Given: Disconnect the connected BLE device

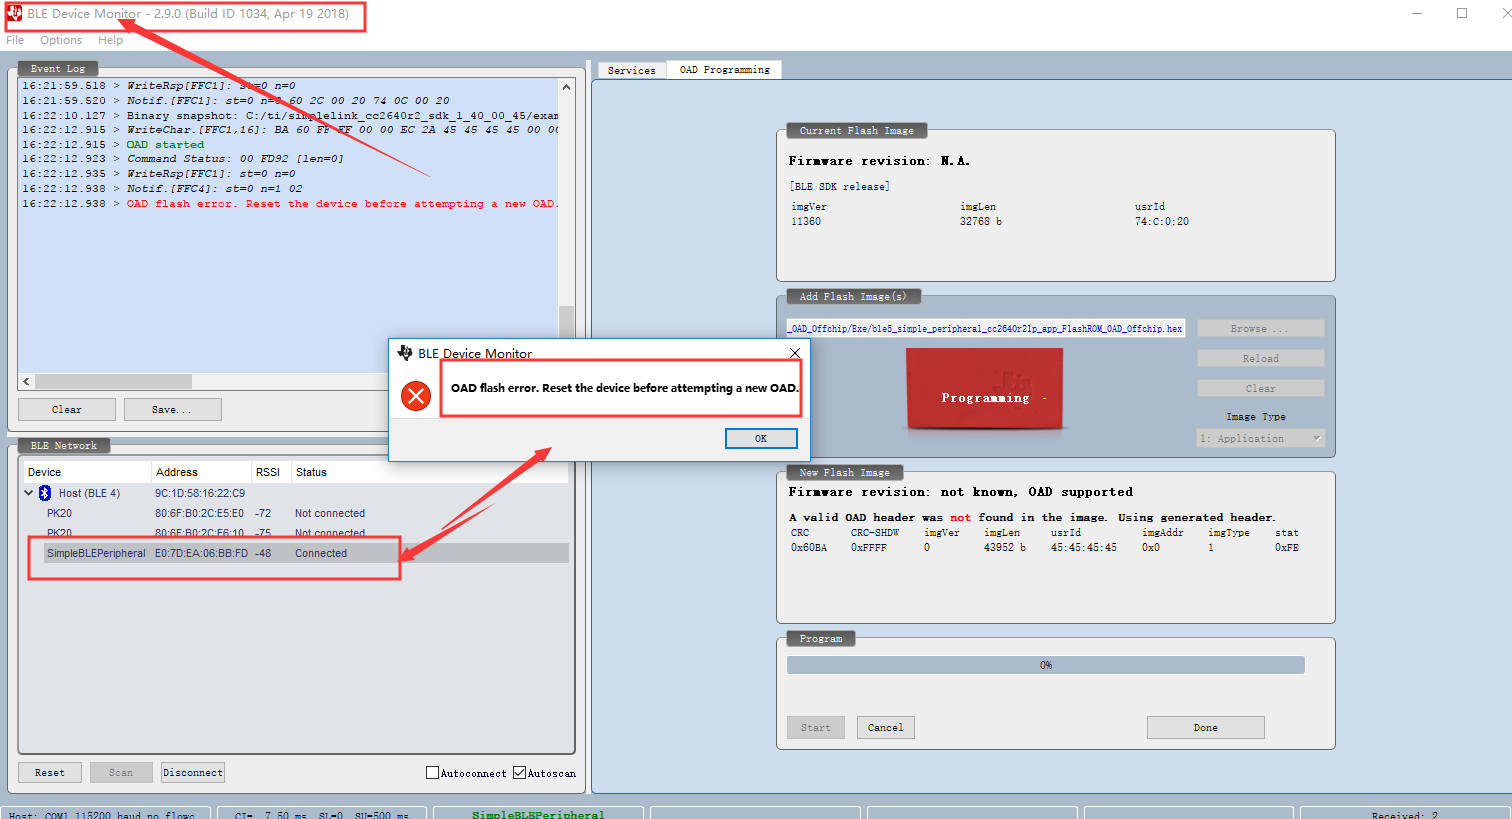Looking at the screenshot, I should point(193,772).
